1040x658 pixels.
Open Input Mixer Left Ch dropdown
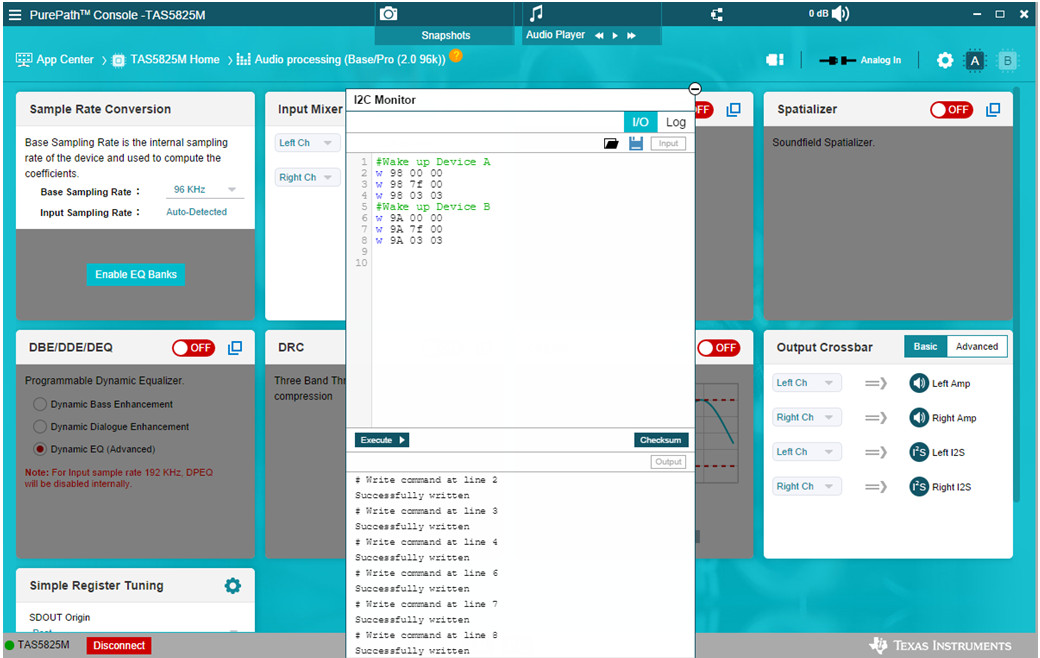point(307,143)
